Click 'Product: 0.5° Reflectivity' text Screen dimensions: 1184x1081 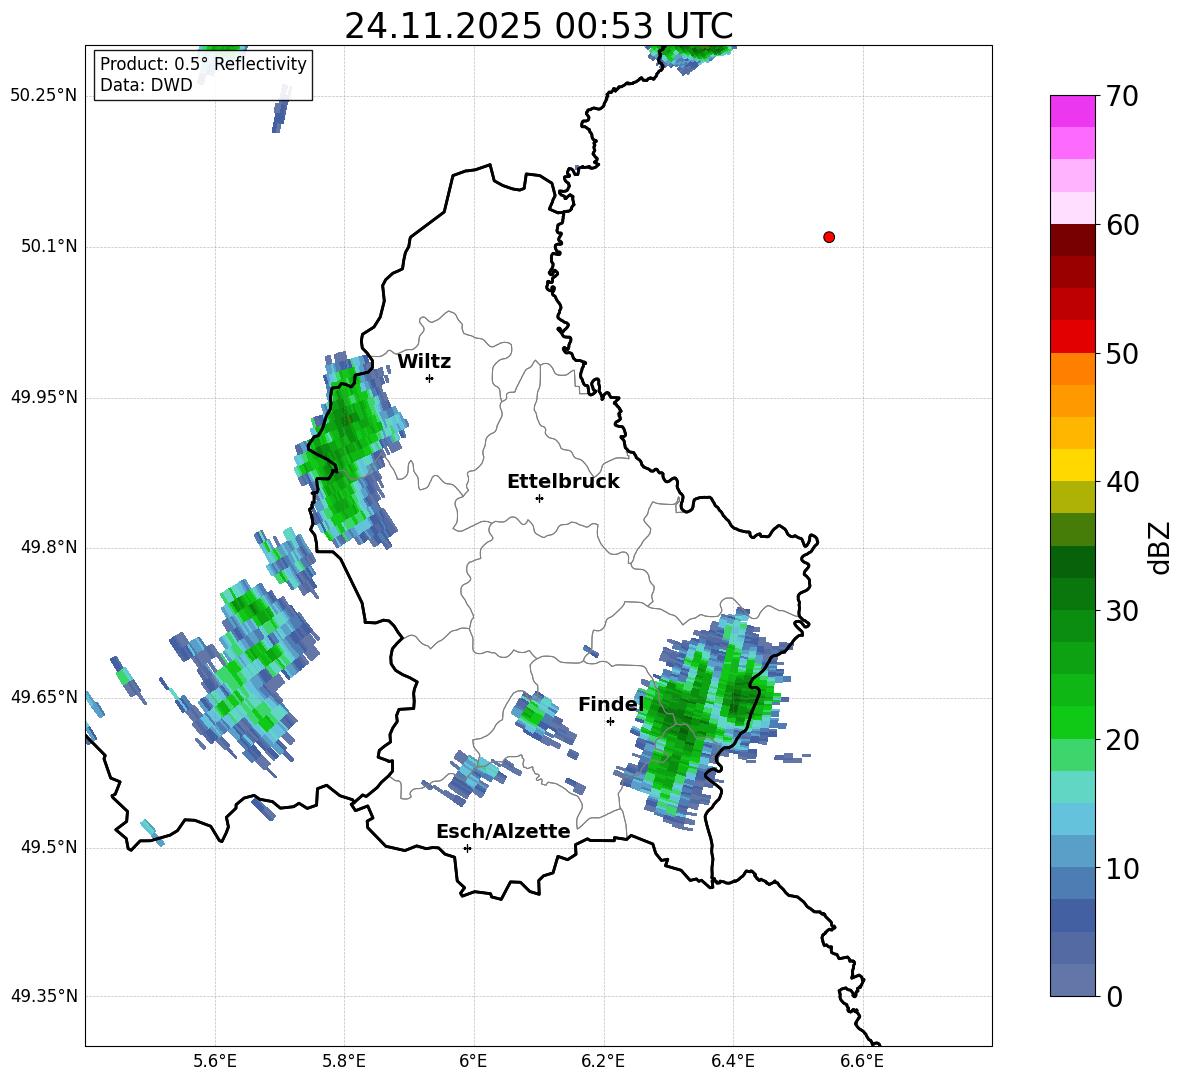point(203,64)
